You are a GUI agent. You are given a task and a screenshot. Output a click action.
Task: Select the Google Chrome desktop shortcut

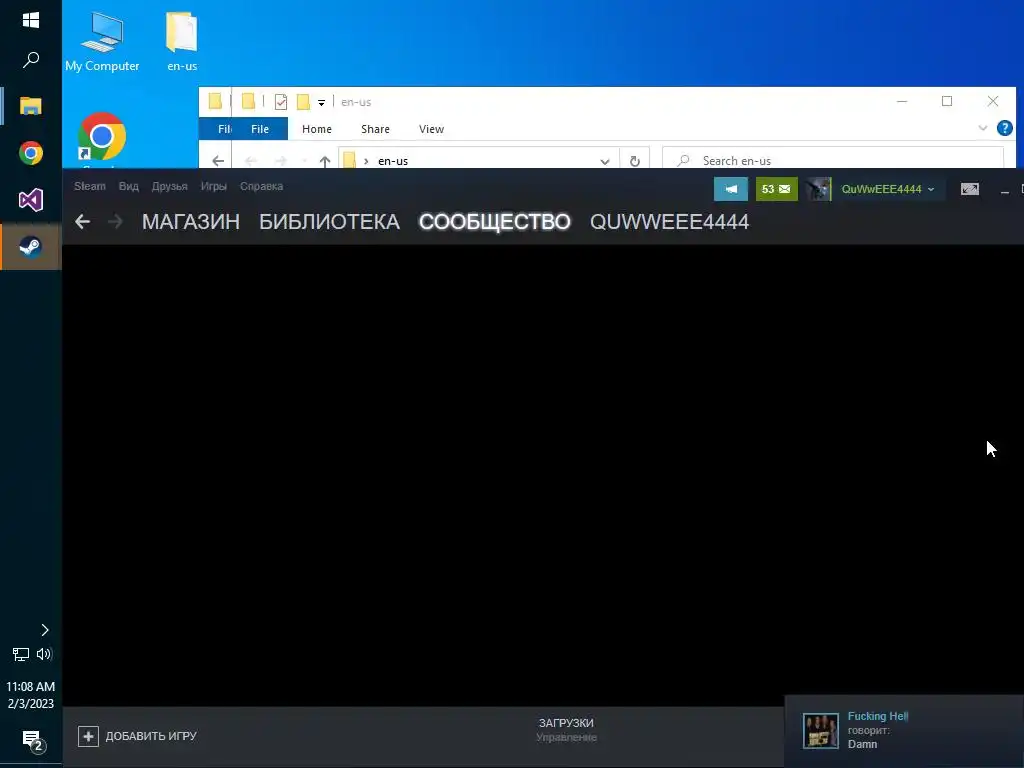(102, 138)
